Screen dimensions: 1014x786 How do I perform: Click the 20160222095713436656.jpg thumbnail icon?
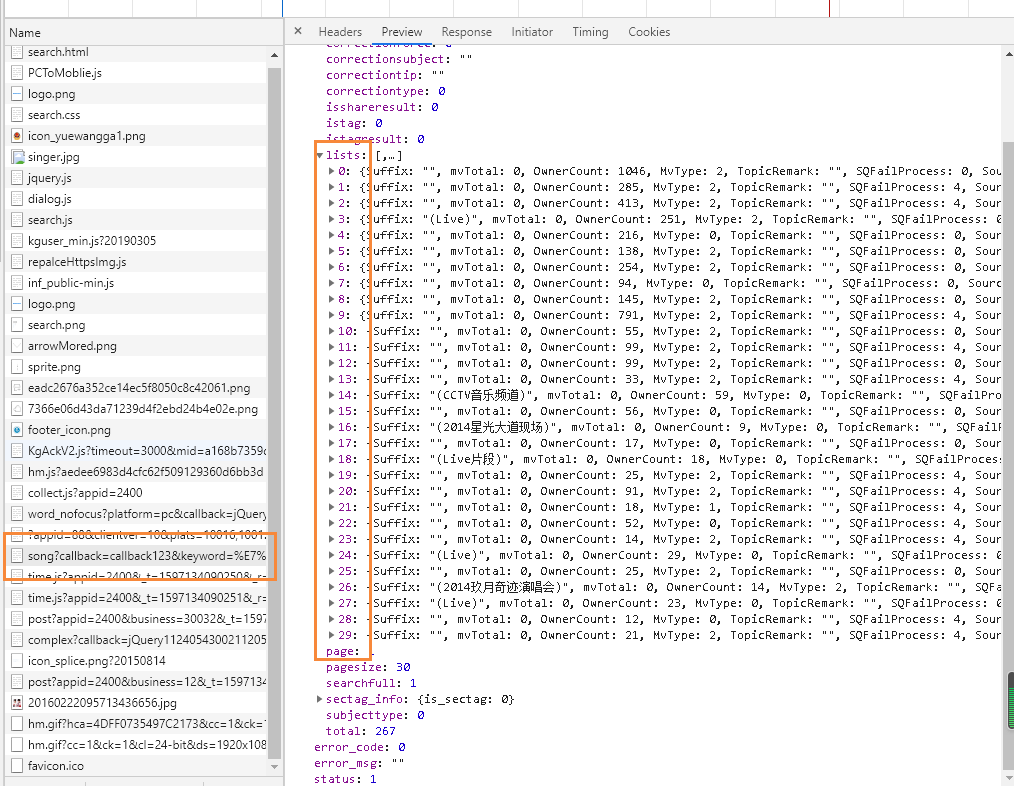tap(17, 703)
